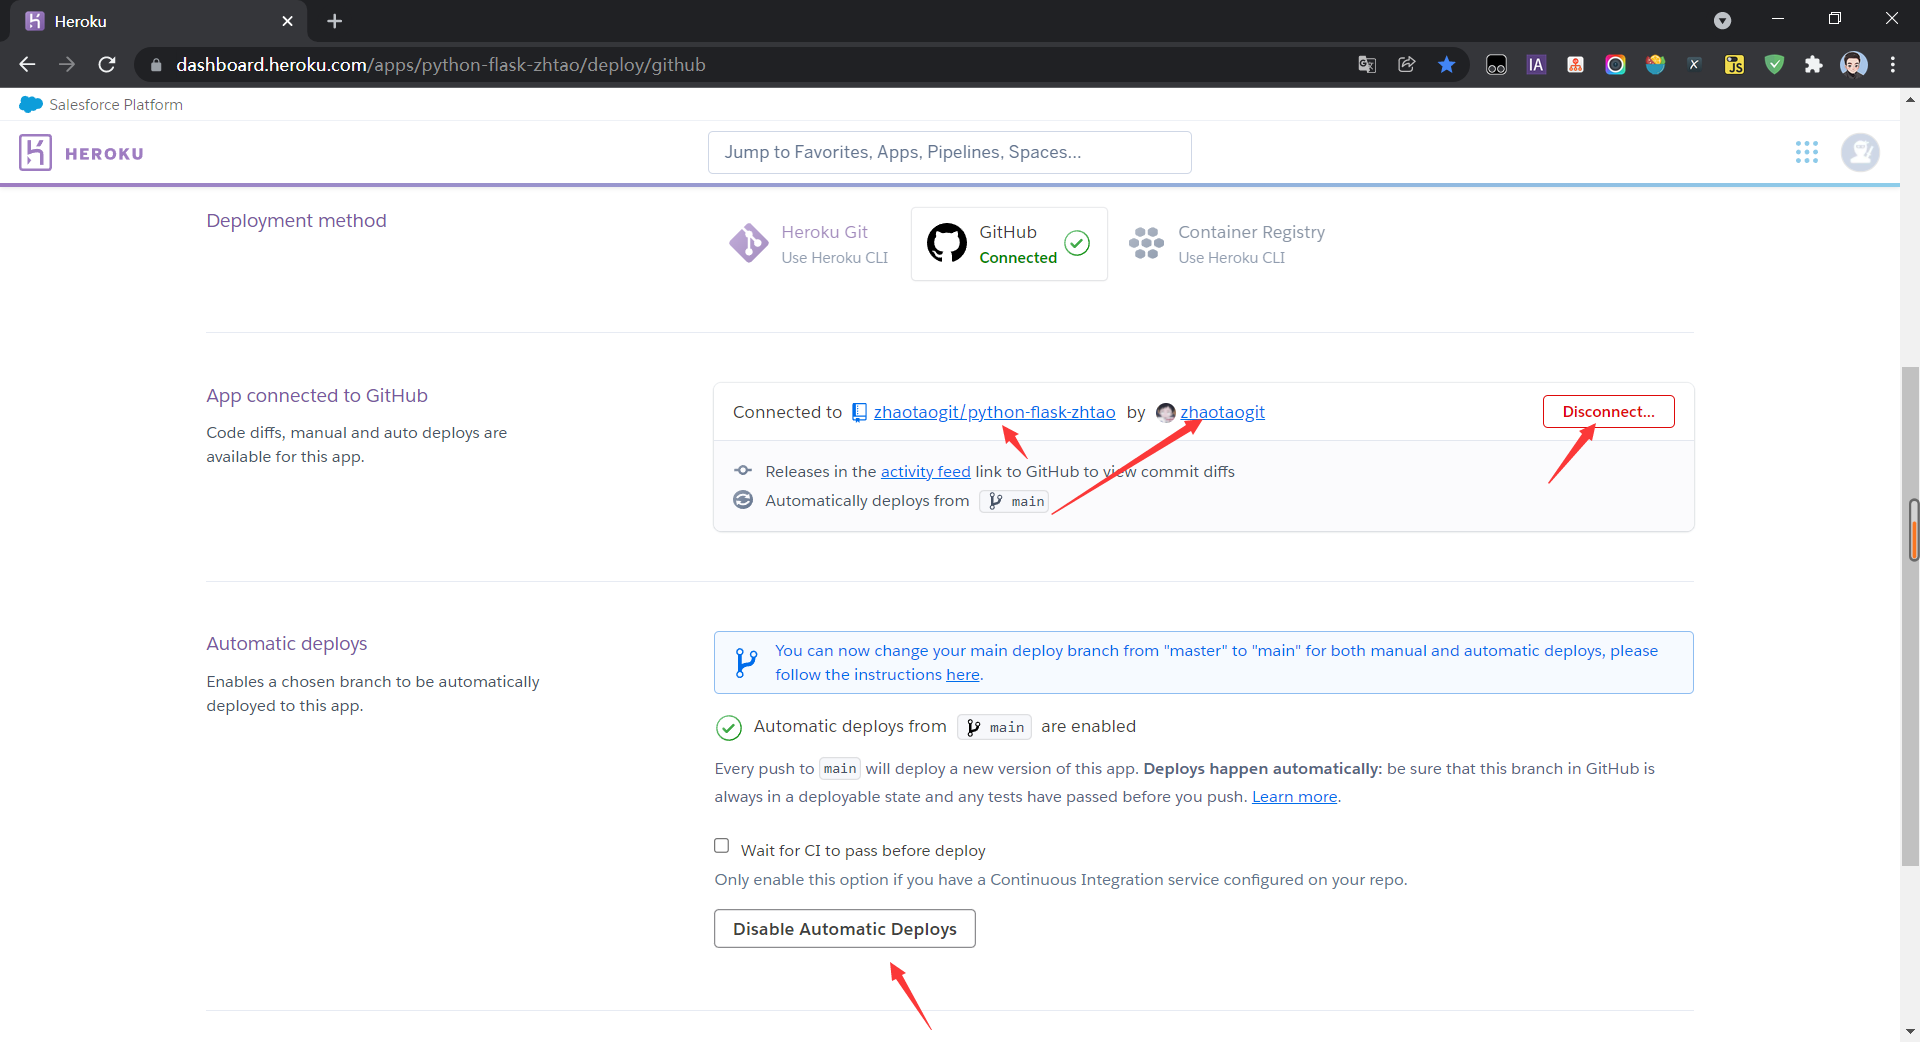The height and width of the screenshot is (1042, 1920).
Task: Click the translate page icon in address bar
Action: point(1367,65)
